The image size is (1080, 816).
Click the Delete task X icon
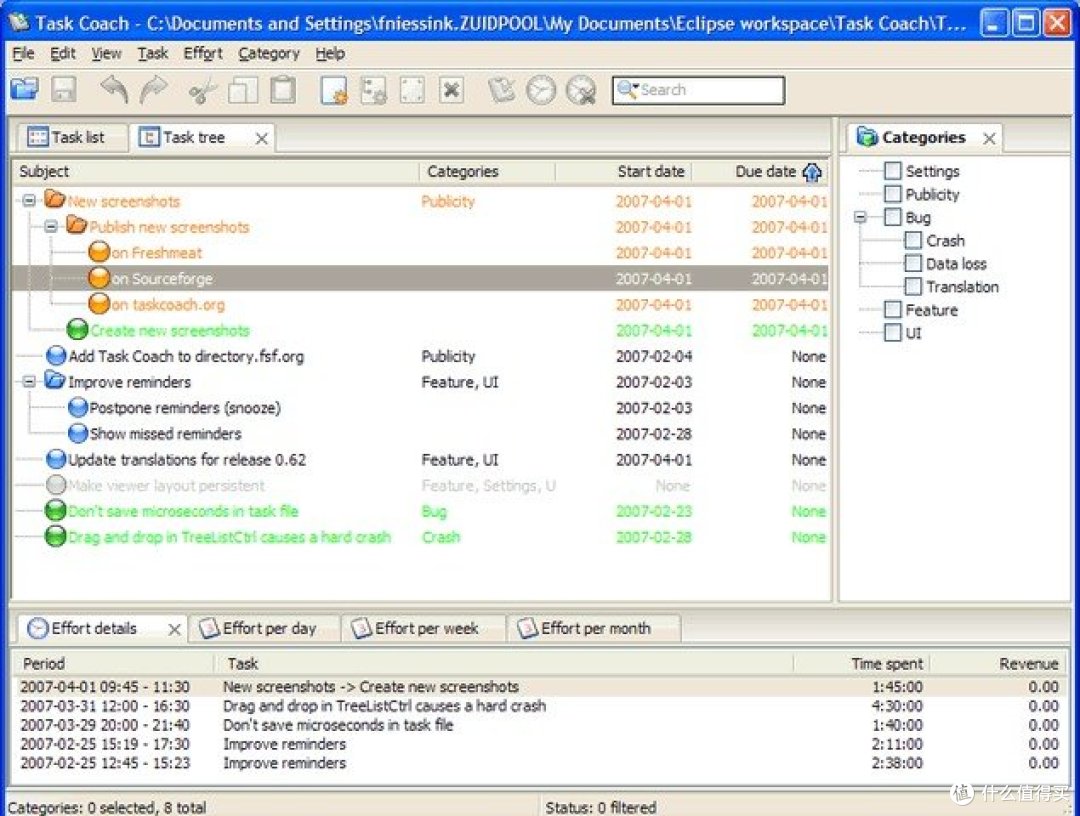coord(452,91)
